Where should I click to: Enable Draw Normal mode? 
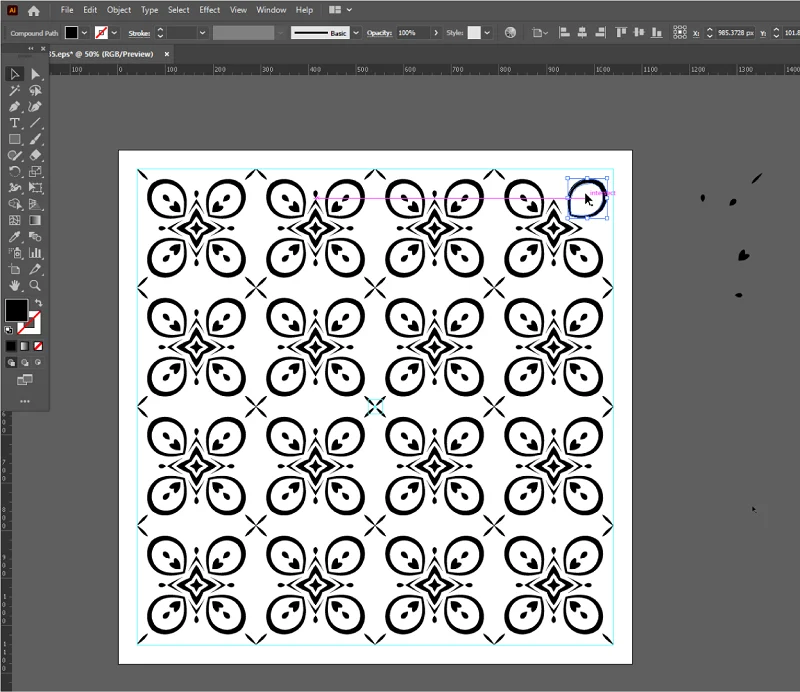coord(11,362)
